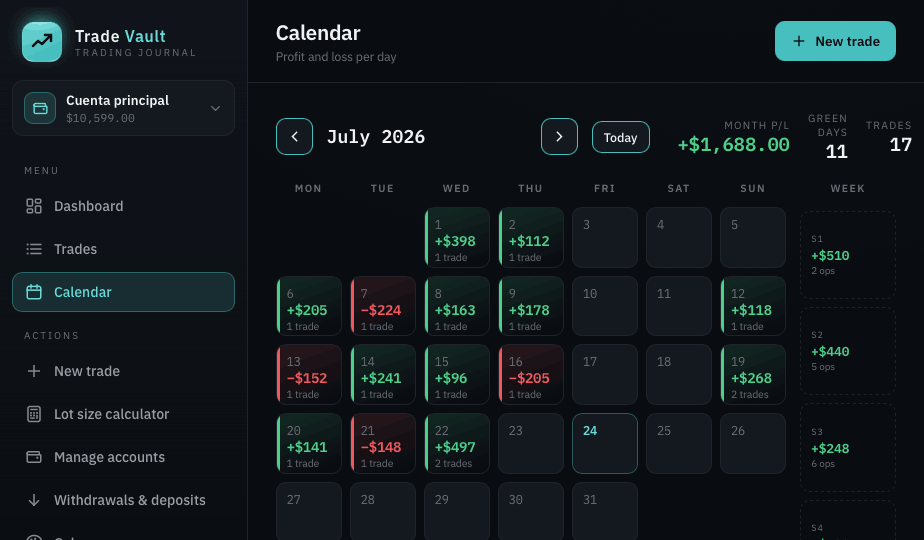Screen dimensions: 924x540
Task: Click the Profit and loss per day subtitle
Action: point(336,57)
